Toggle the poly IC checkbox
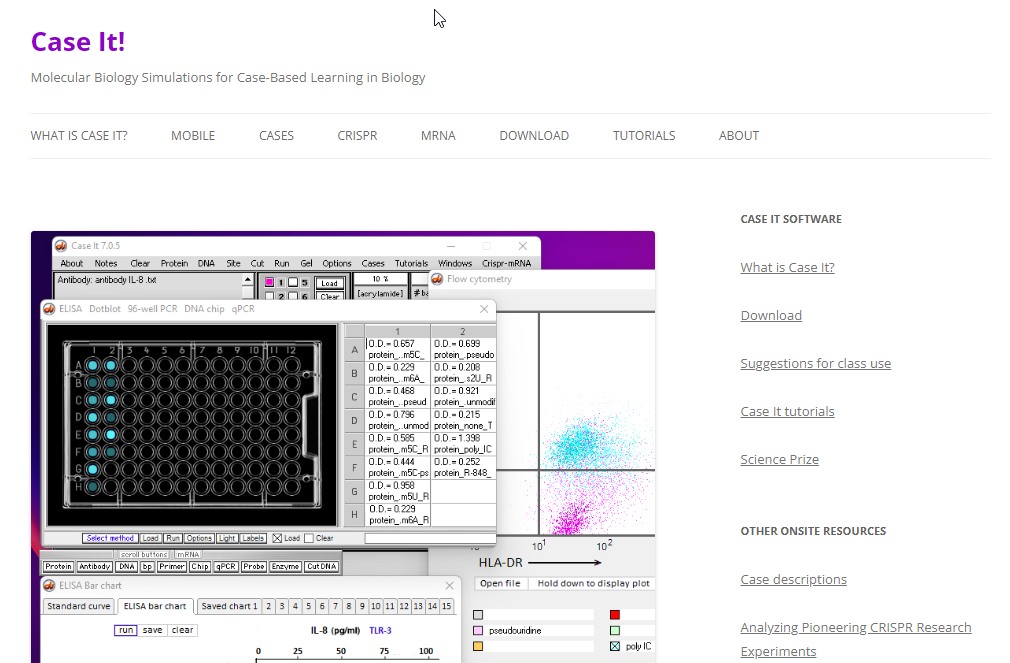The image size is (1010, 663). tap(615, 646)
